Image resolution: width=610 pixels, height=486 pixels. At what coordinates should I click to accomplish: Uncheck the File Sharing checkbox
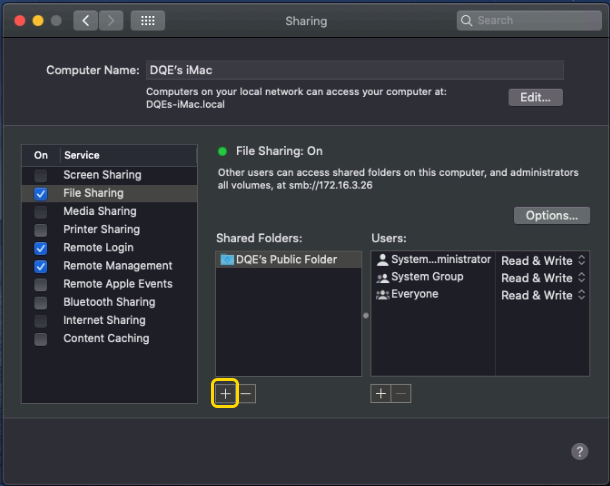tap(40, 194)
